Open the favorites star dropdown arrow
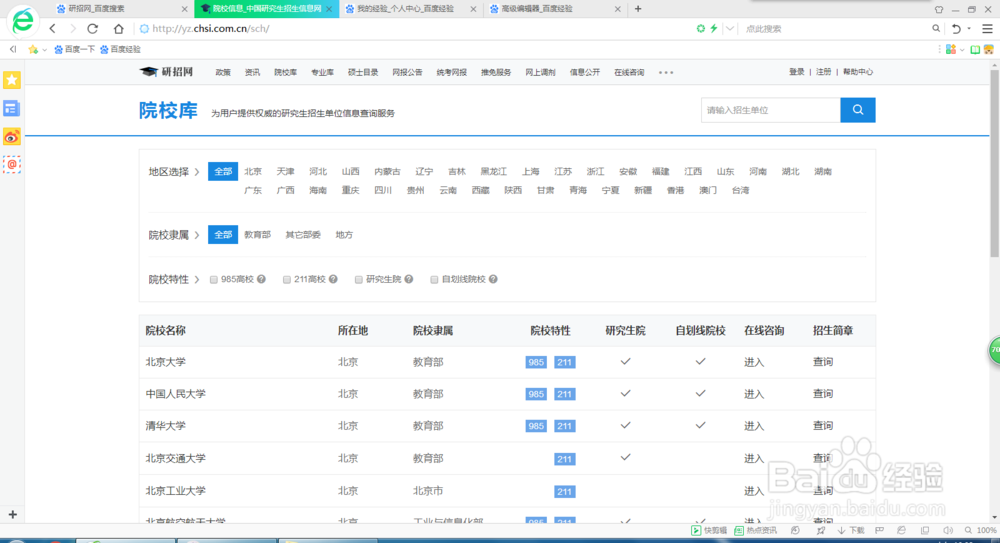1000x543 pixels. point(45,50)
